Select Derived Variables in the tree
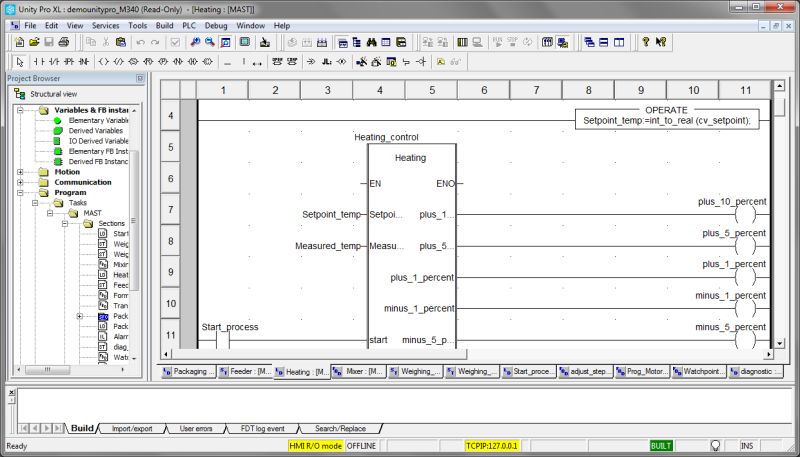 click(95, 131)
